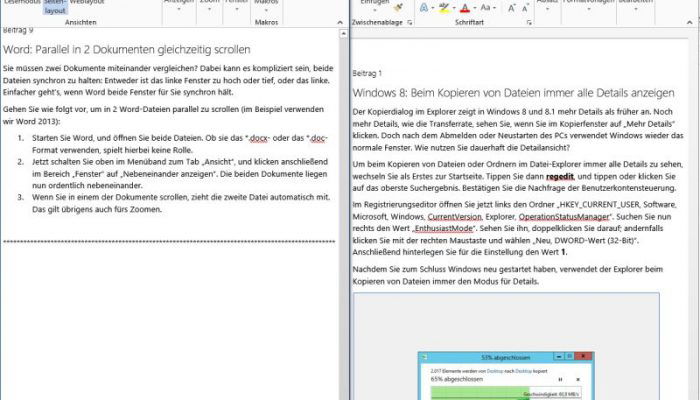700x400 pixels.
Task: Click the underlined '*.docx-' text in step 1
Action: pos(257,138)
